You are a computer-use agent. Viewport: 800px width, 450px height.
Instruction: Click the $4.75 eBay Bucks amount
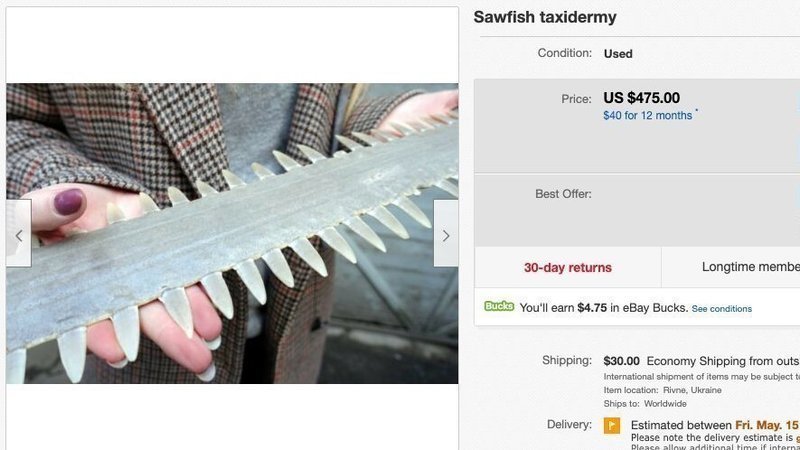592,308
